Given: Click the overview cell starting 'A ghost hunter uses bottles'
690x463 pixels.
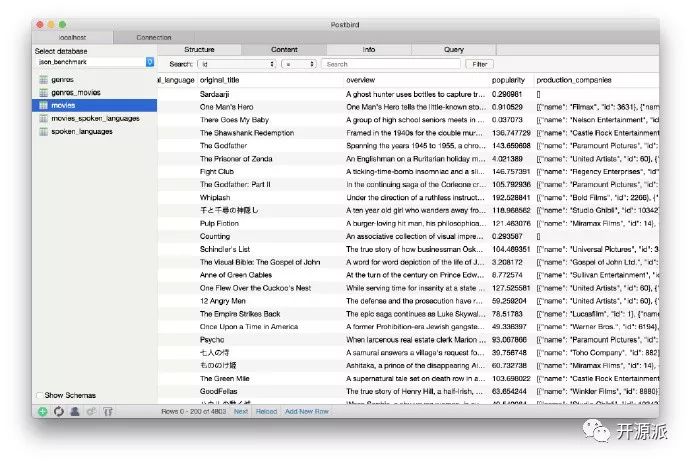Looking at the screenshot, I should (415, 94).
